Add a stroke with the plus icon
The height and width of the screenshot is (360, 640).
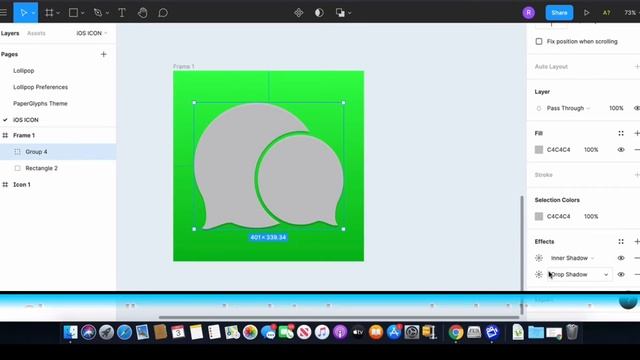click(x=636, y=175)
